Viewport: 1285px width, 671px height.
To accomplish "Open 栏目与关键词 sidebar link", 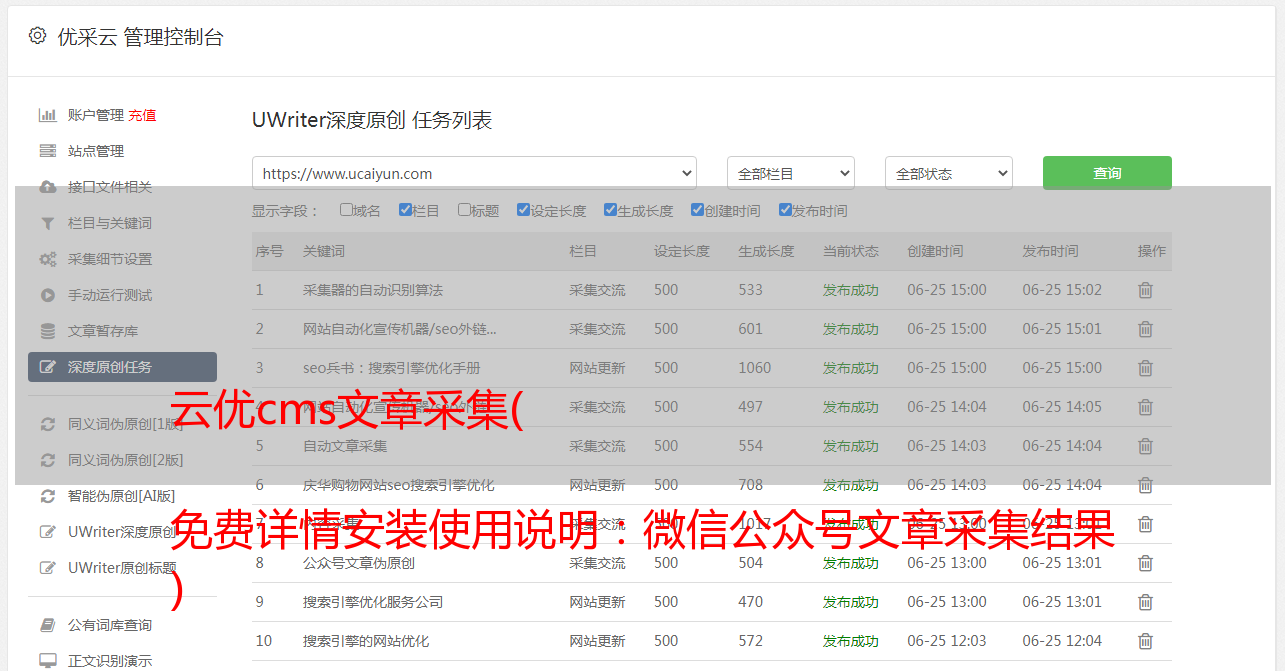I will coord(110,223).
